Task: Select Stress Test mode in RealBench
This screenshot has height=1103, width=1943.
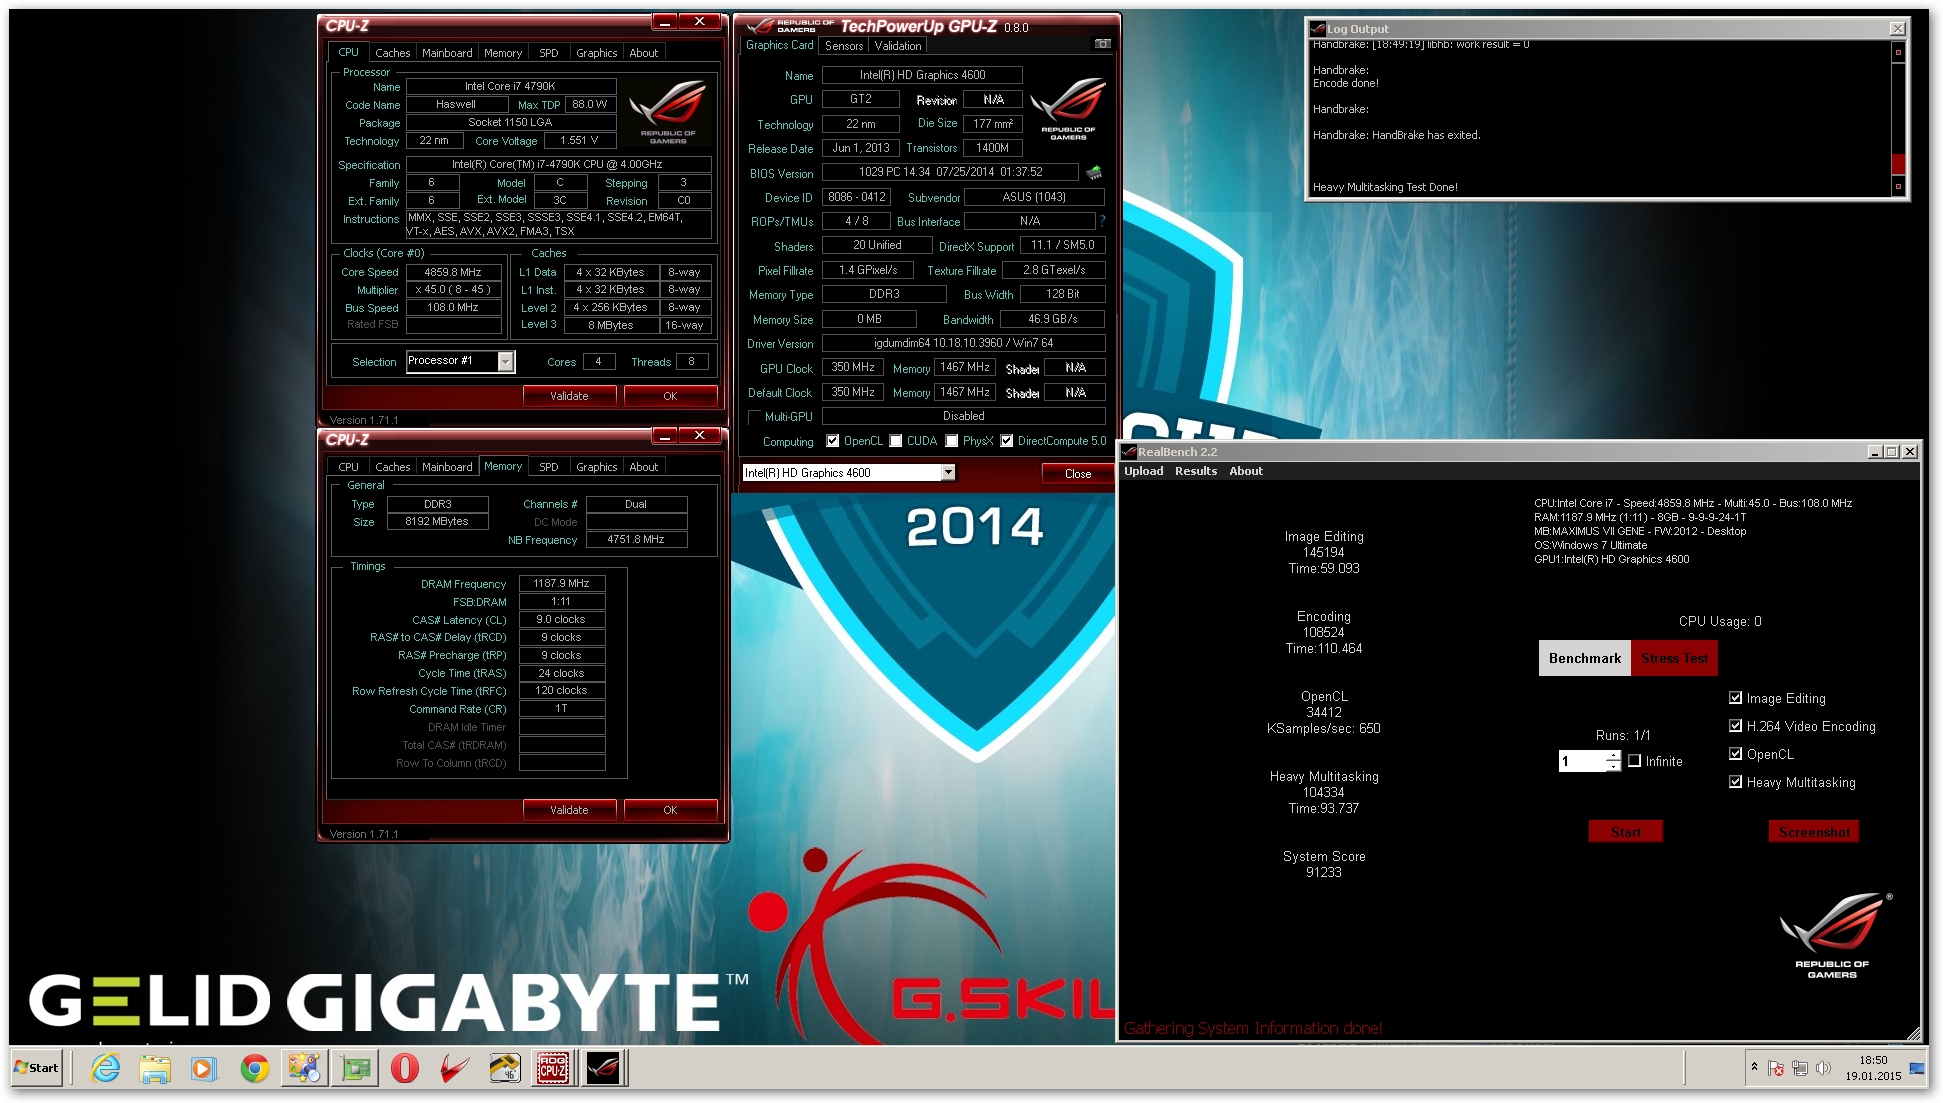Action: click(1674, 658)
